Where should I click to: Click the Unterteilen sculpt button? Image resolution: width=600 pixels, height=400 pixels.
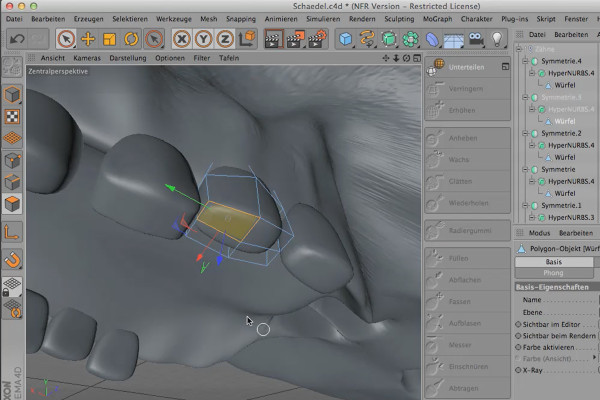[x=467, y=67]
